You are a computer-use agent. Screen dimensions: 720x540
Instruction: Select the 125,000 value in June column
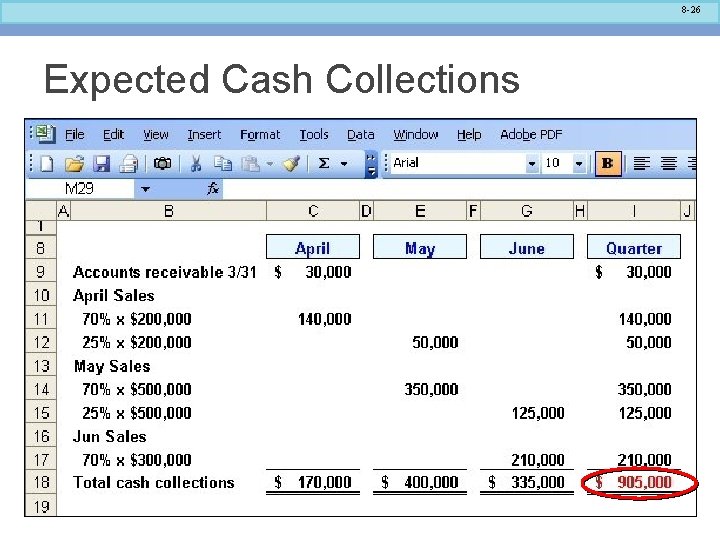538,413
